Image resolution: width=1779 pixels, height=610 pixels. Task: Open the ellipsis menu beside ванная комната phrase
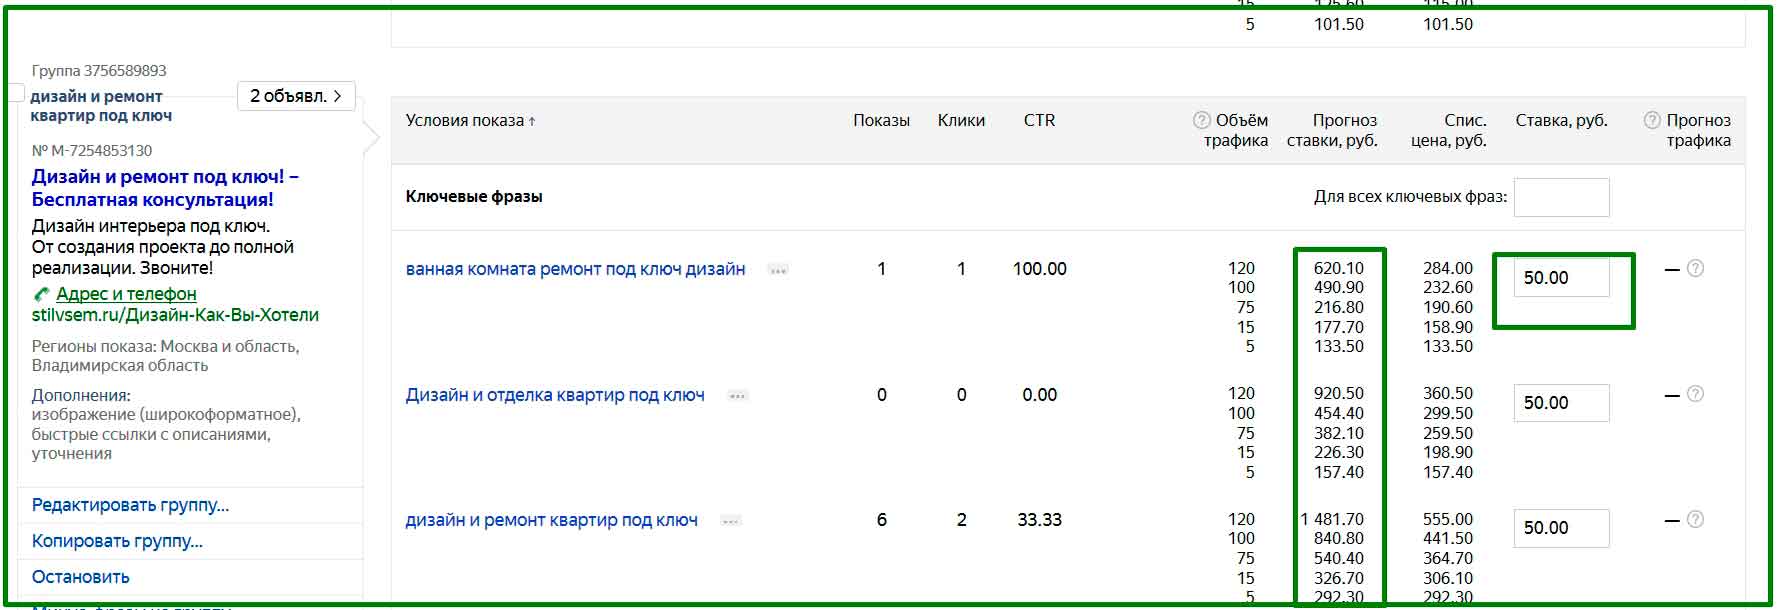coord(778,270)
